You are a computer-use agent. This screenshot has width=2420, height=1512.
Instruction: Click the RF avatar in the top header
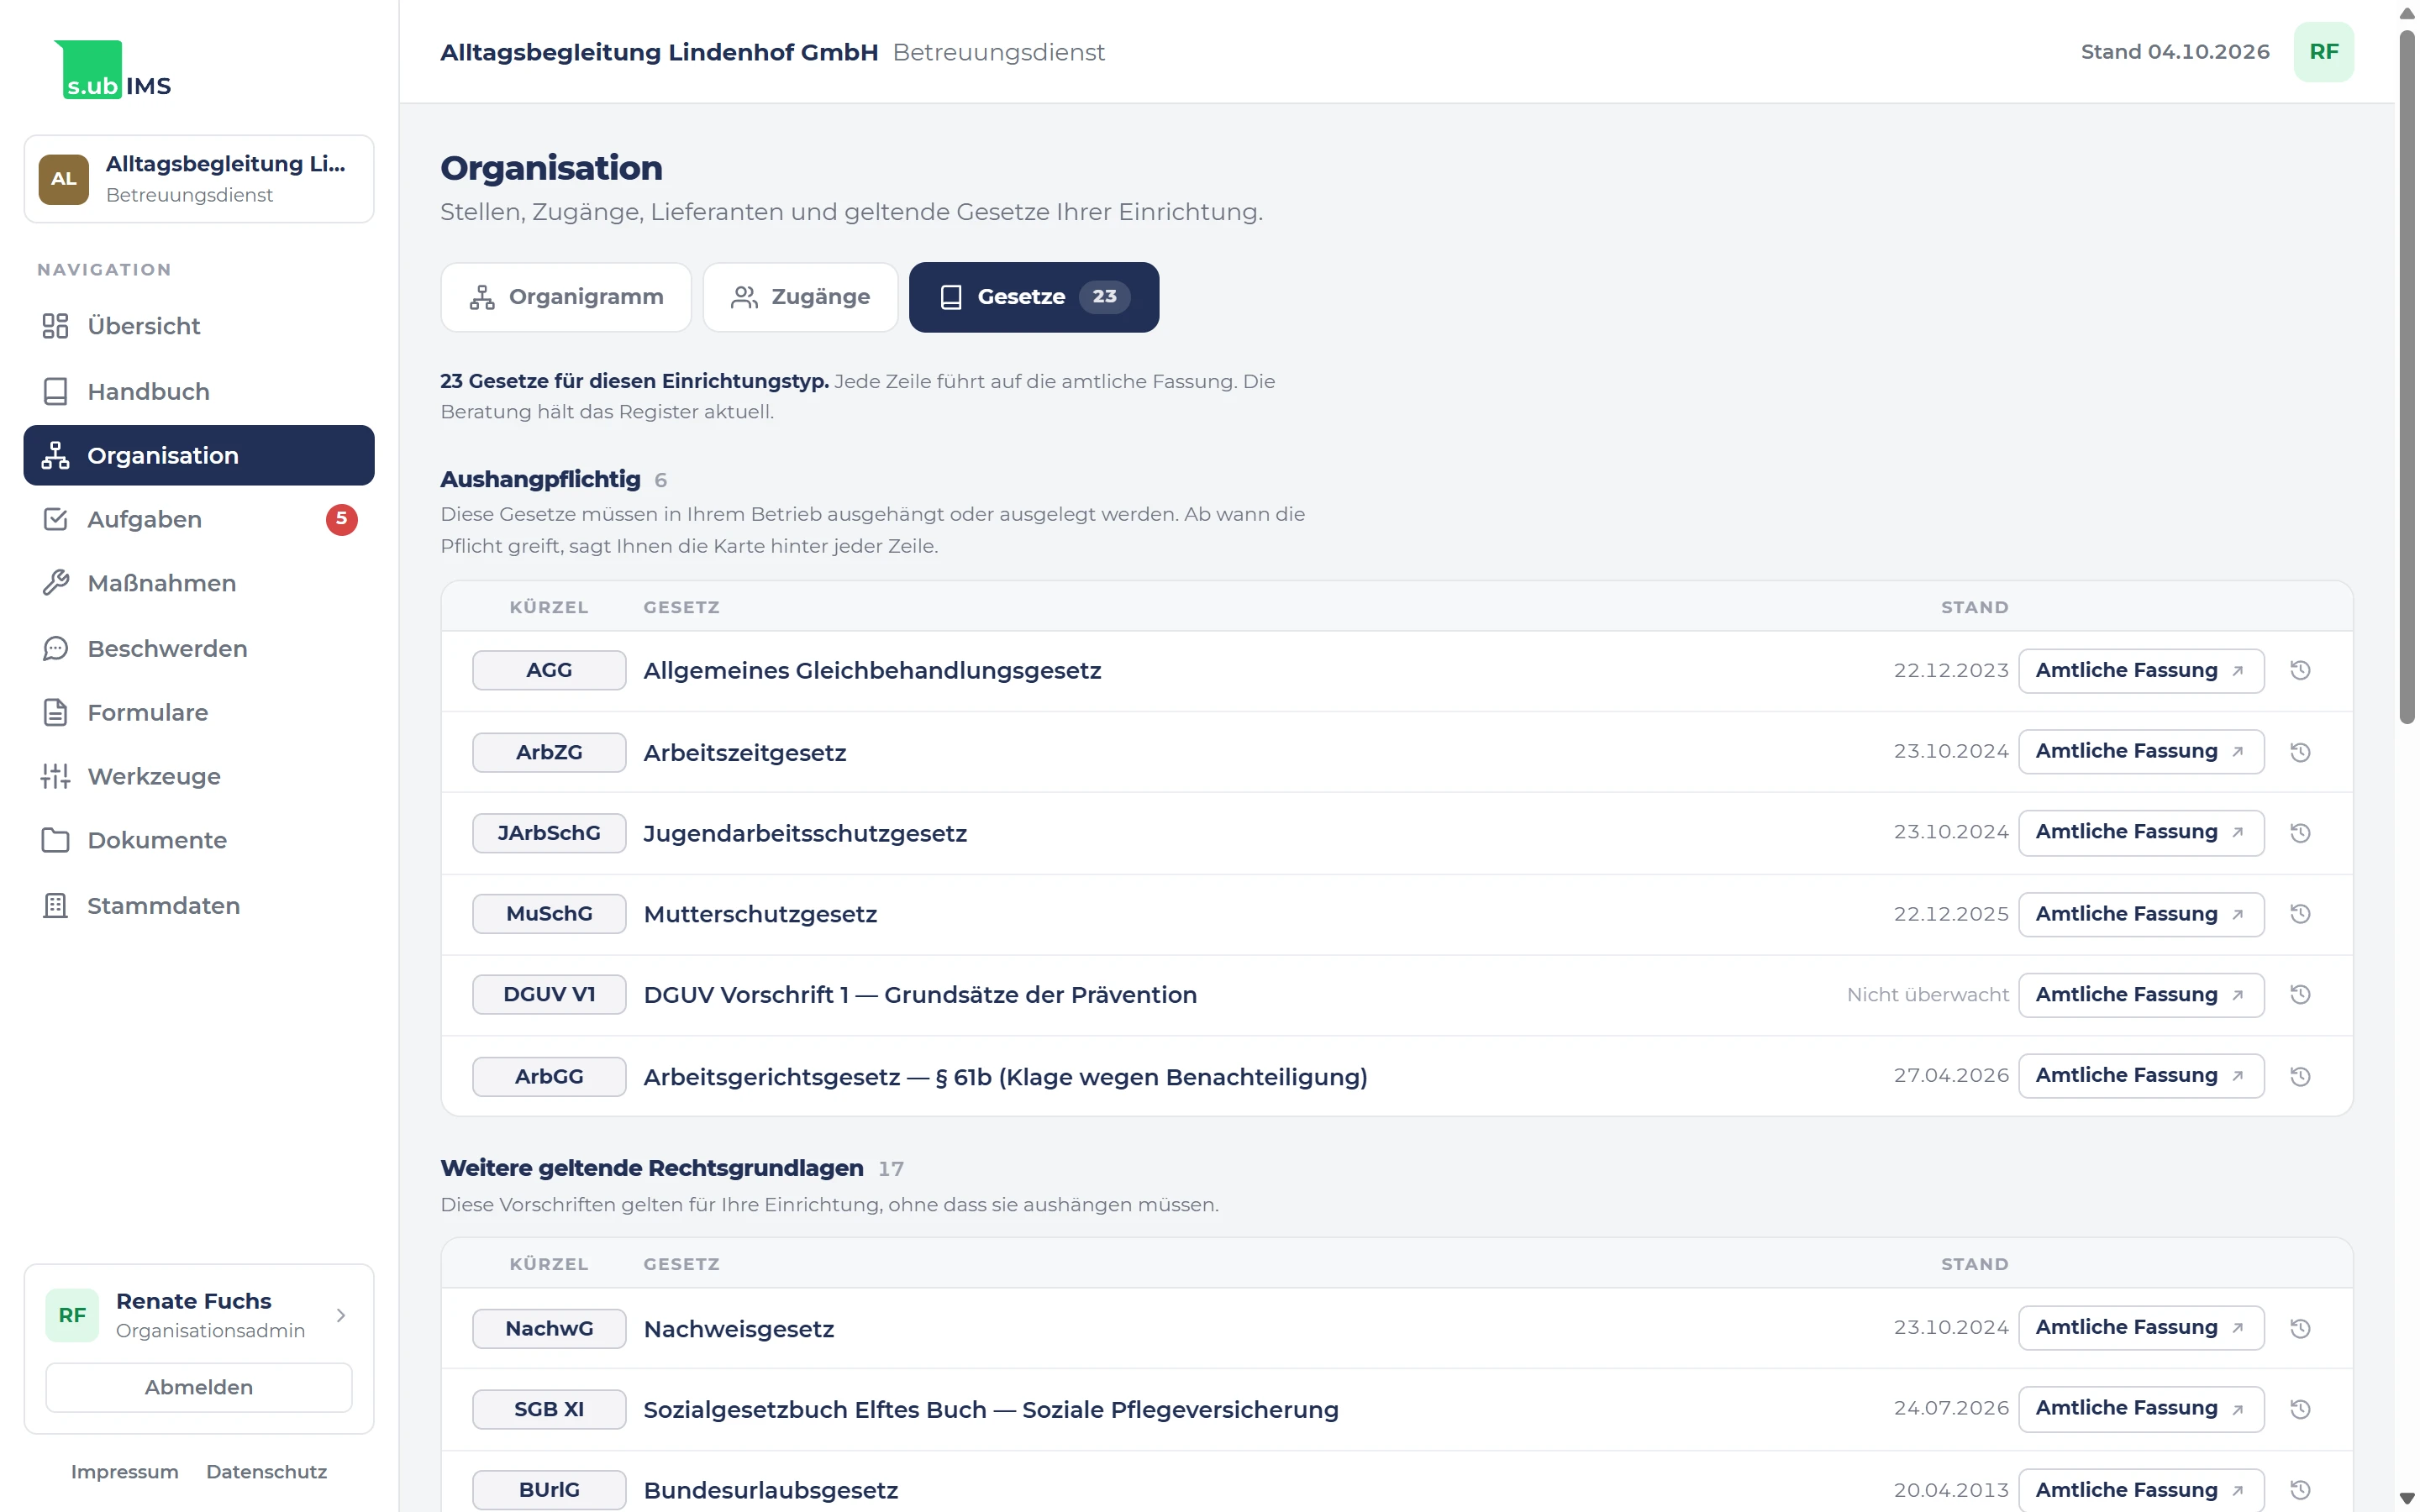[2323, 52]
